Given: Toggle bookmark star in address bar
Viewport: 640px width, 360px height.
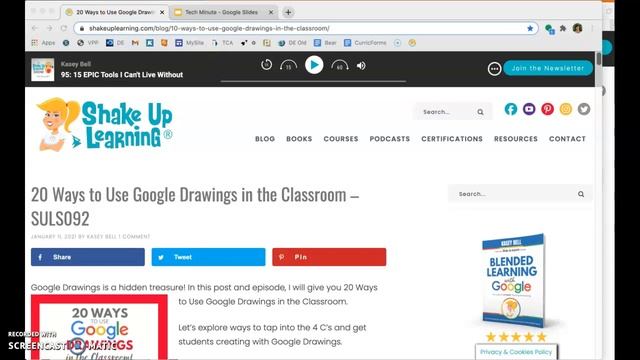Looking at the screenshot, I should [x=530, y=28].
